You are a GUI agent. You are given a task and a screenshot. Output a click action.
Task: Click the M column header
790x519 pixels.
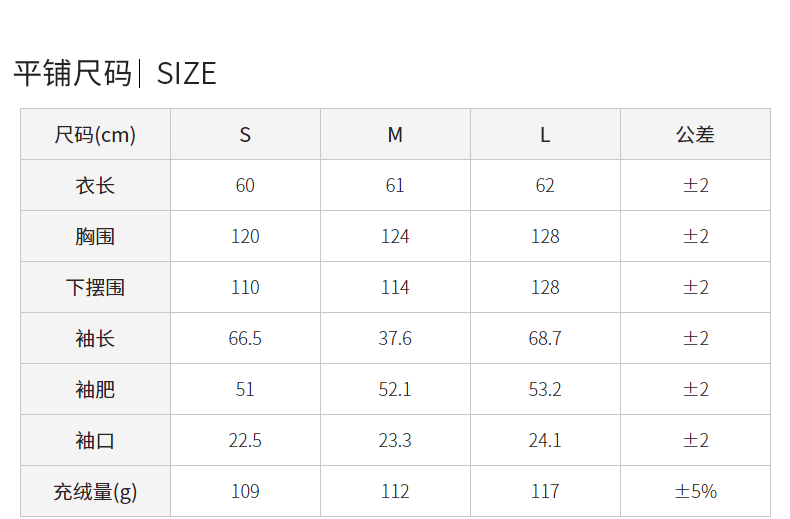coord(396,135)
